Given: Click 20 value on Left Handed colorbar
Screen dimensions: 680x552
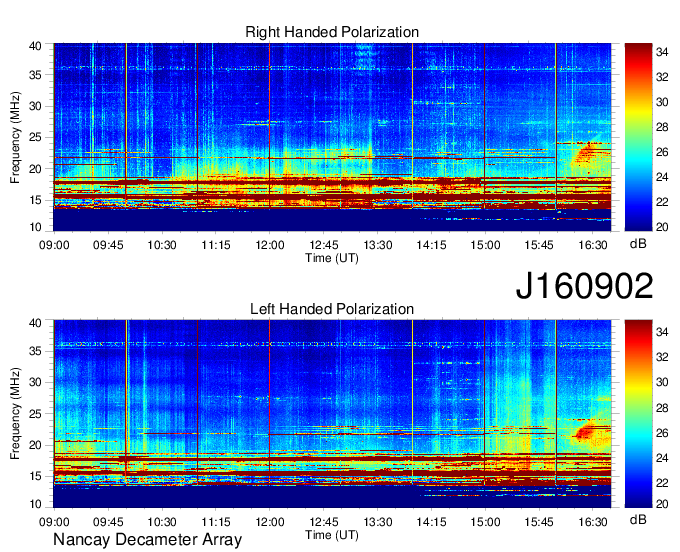Looking at the screenshot, I should point(662,503).
